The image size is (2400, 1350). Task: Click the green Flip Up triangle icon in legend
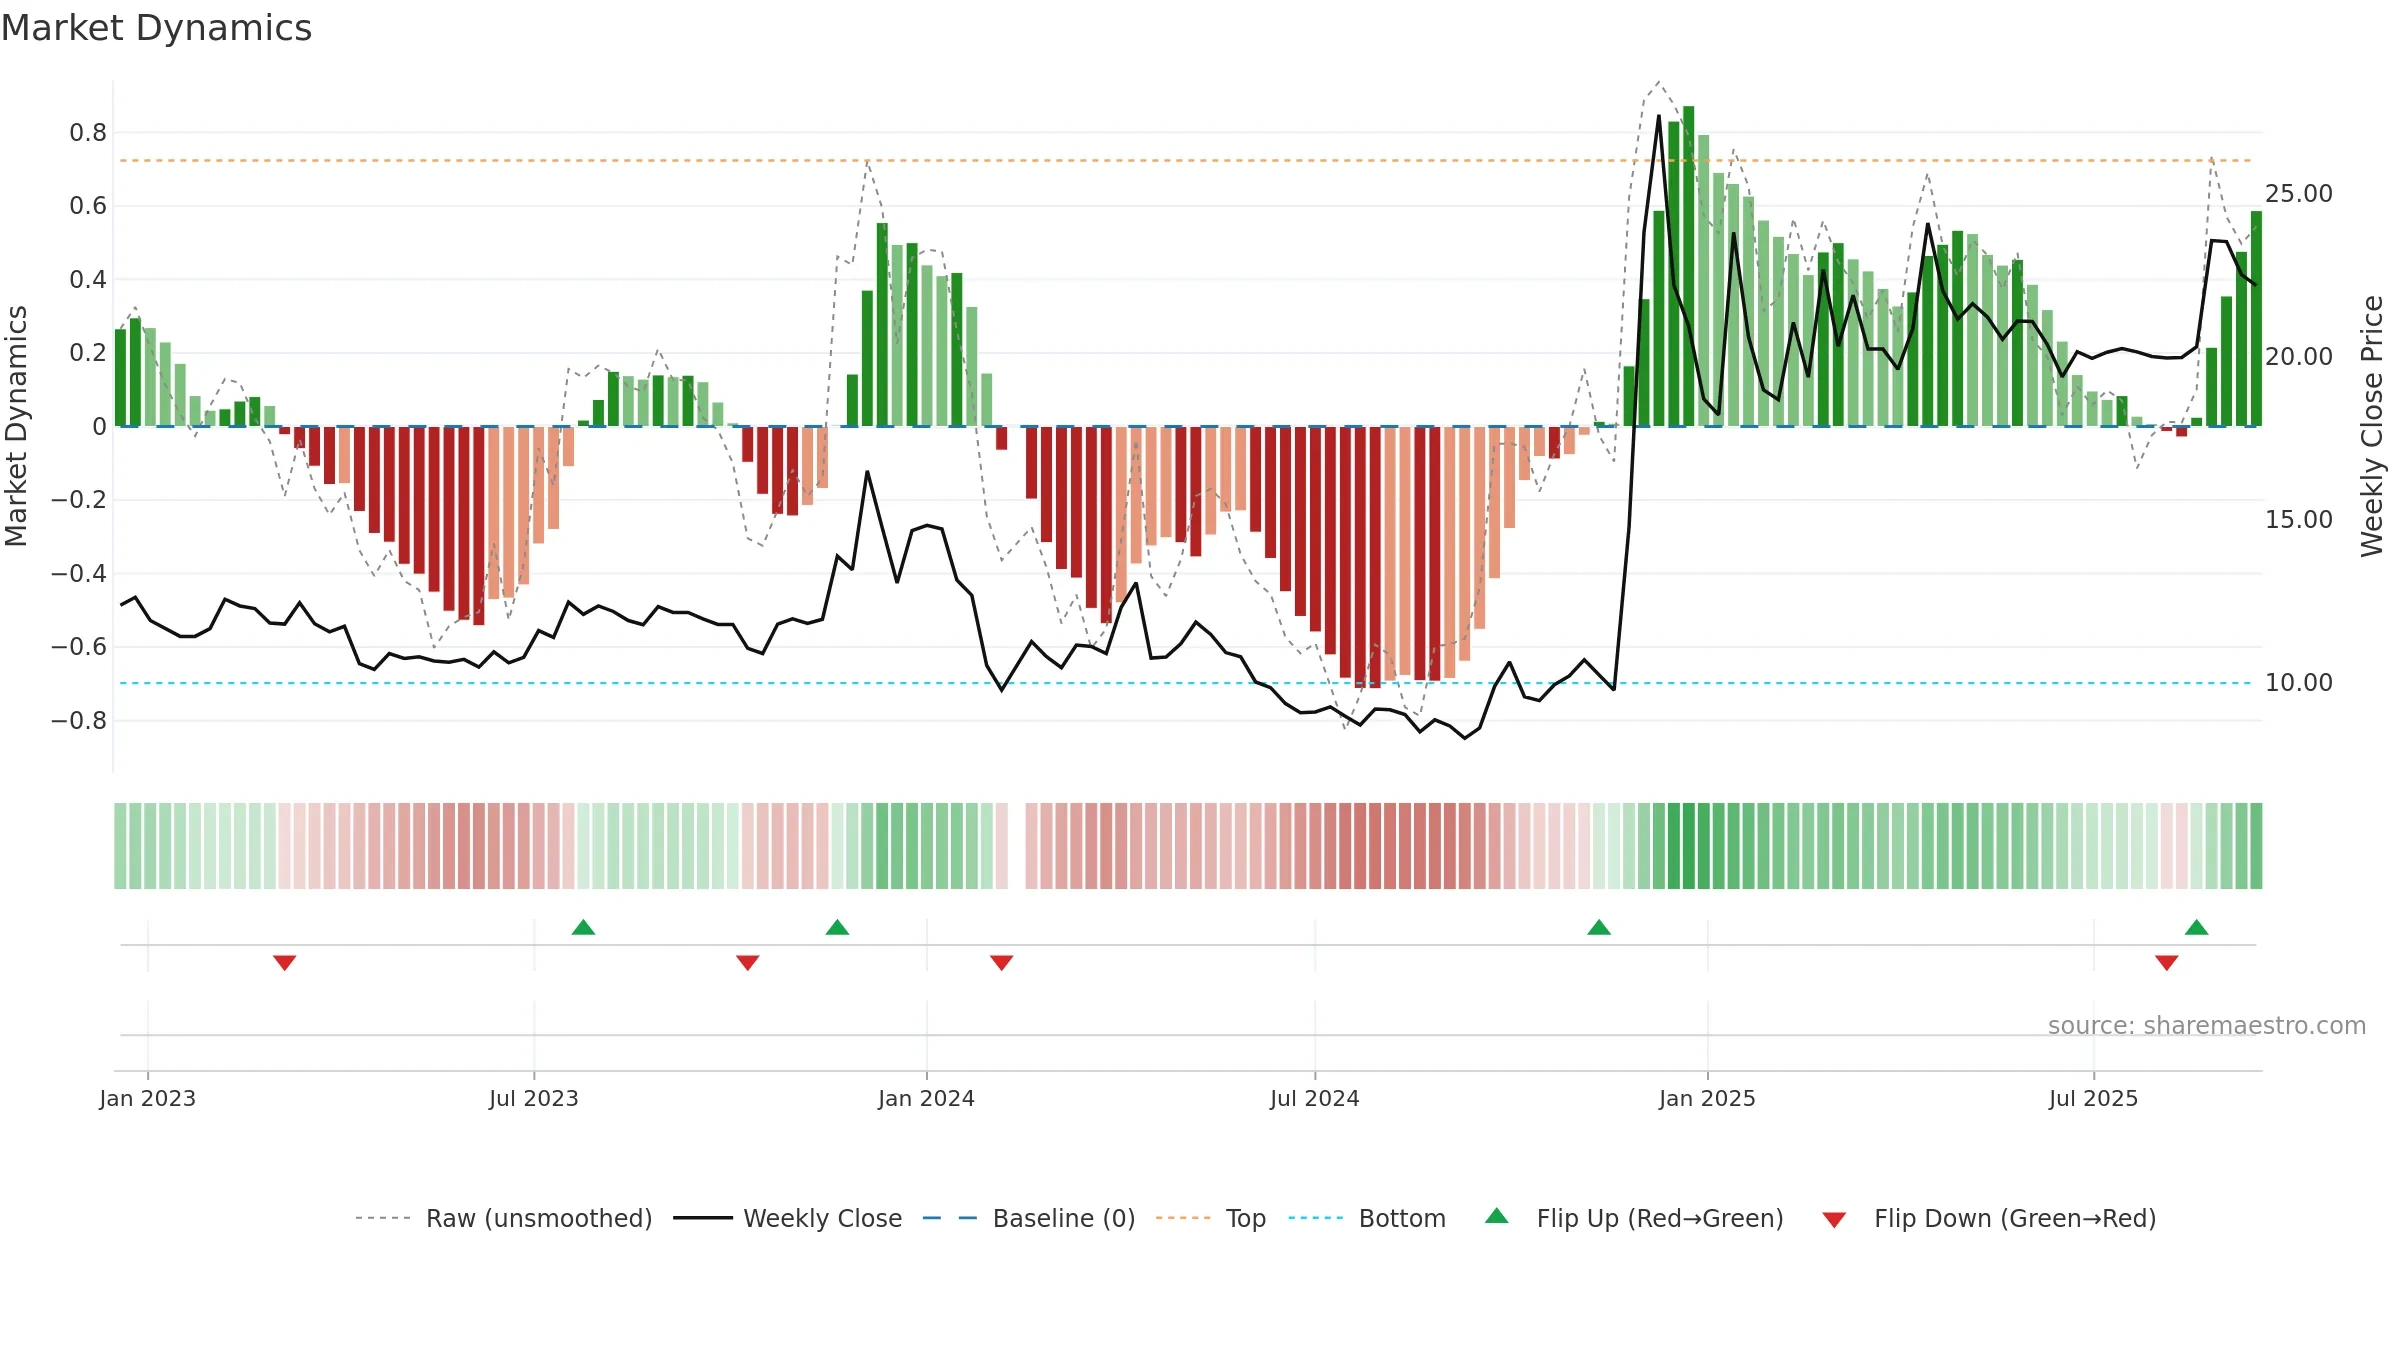coord(1497,1216)
